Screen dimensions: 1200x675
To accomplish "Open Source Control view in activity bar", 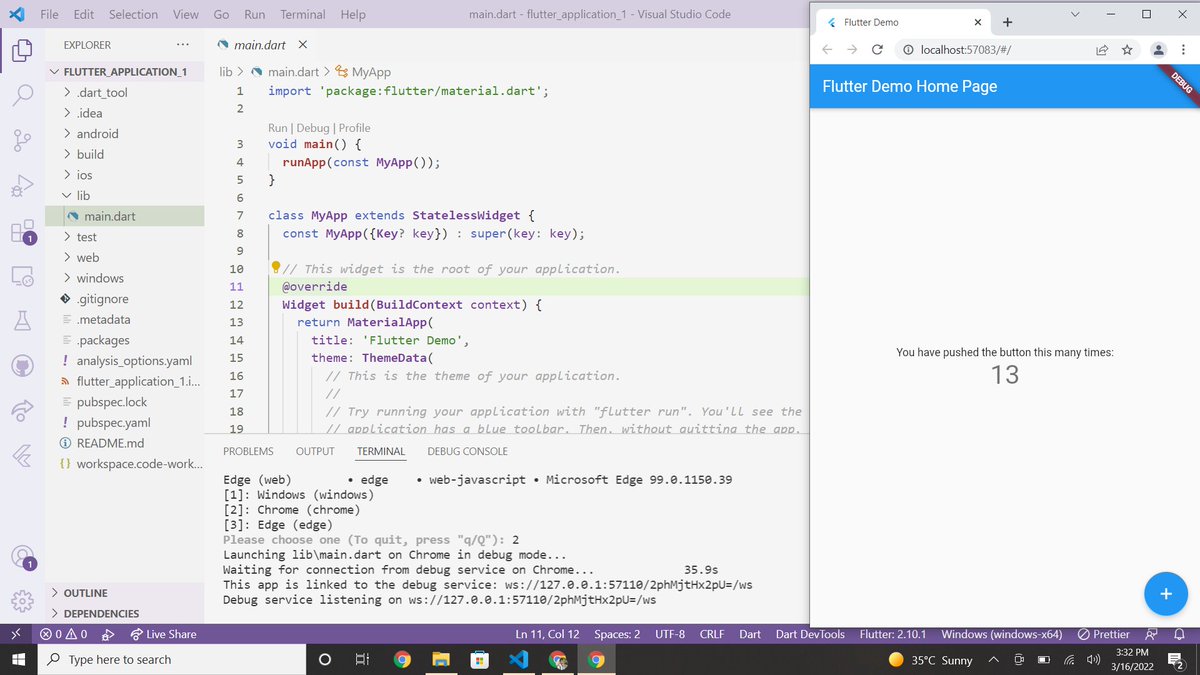I will click(22, 141).
